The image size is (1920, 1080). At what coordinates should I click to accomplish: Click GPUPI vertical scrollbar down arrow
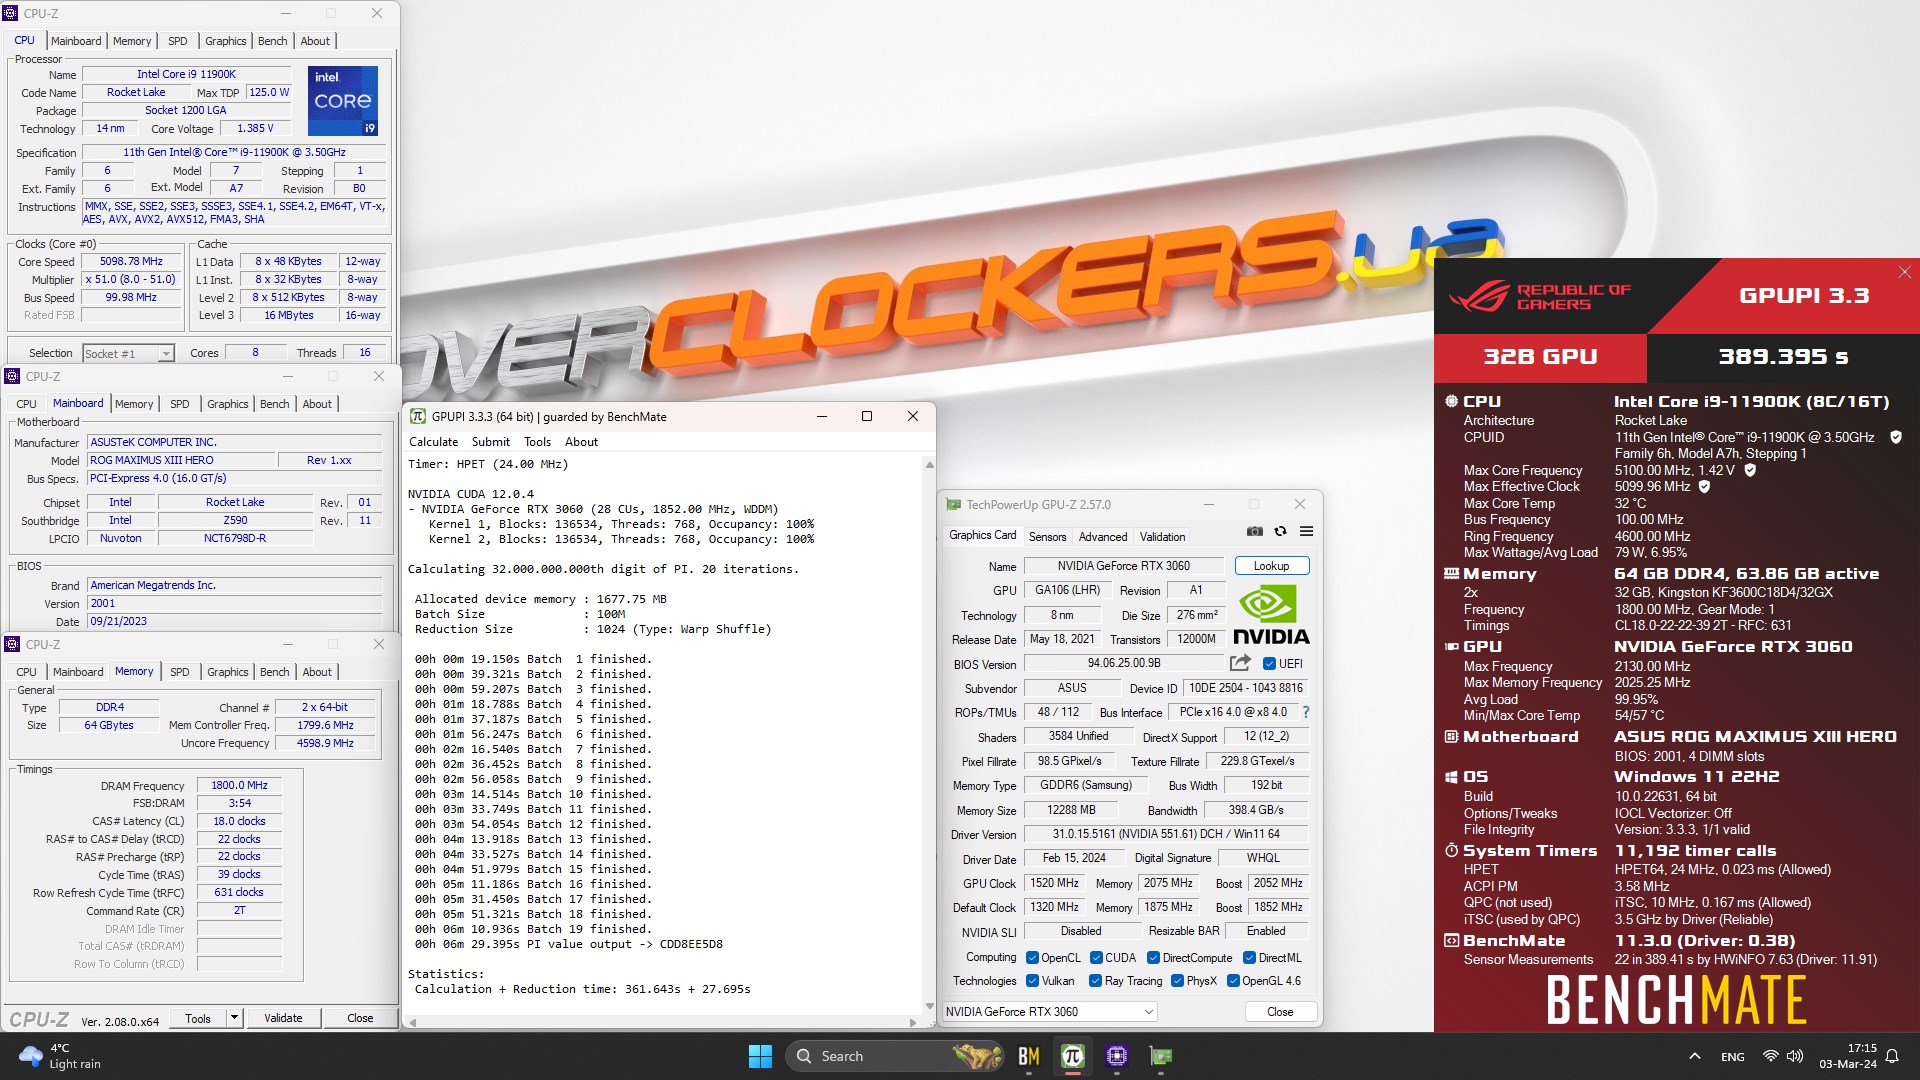pyautogui.click(x=929, y=1006)
